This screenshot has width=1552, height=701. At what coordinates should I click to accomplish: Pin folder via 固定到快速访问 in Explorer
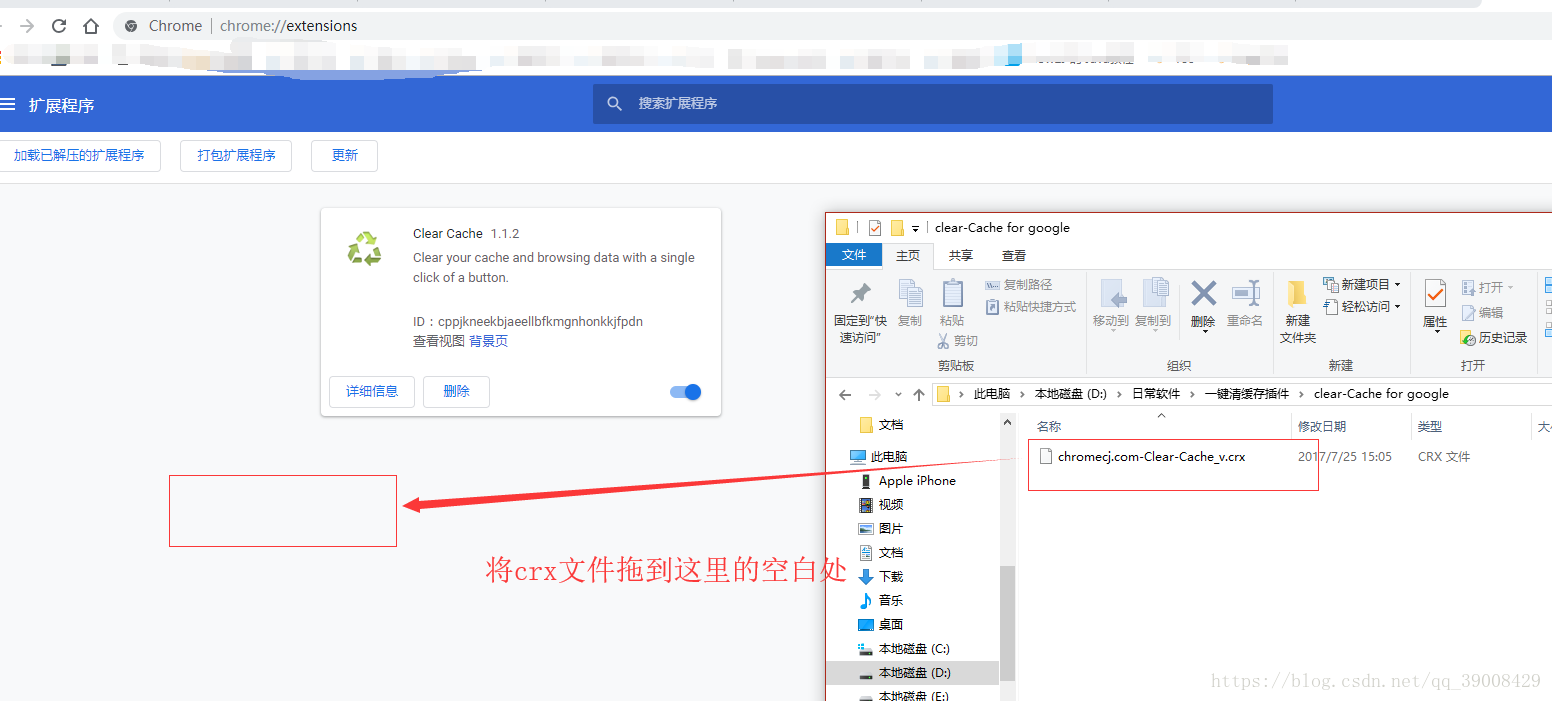point(860,312)
